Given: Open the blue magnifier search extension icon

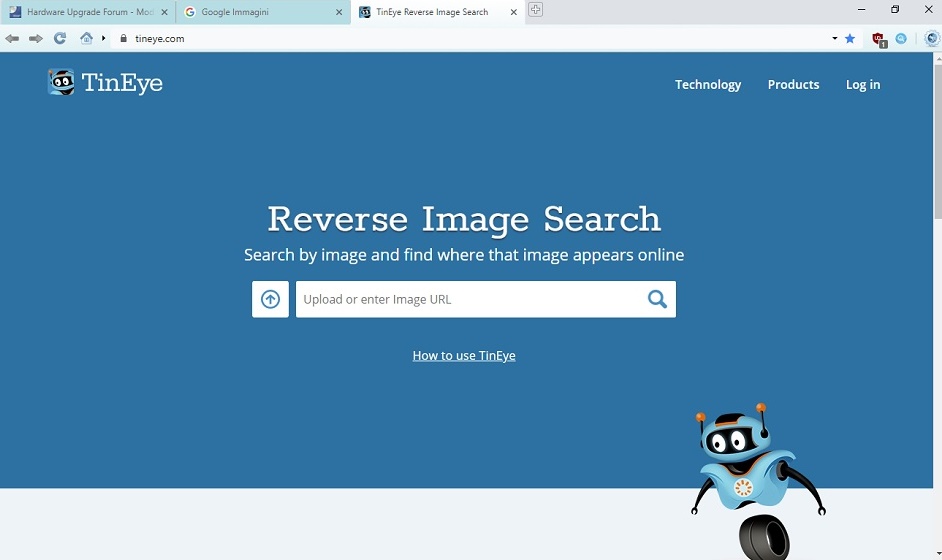Looking at the screenshot, I should click(x=901, y=38).
